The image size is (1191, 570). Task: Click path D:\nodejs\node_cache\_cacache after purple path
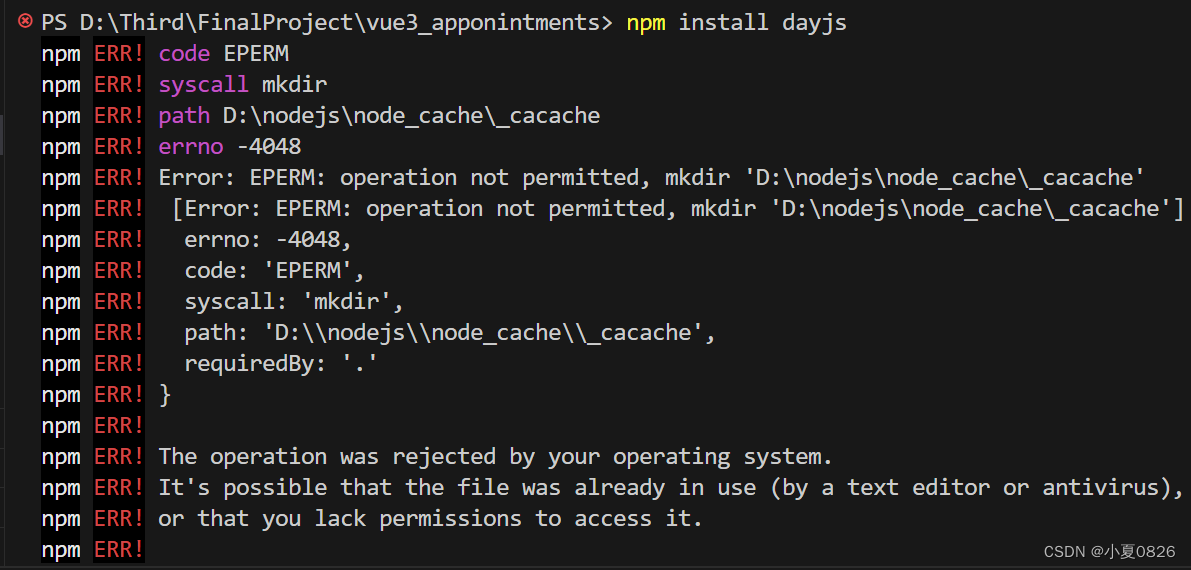click(x=411, y=116)
